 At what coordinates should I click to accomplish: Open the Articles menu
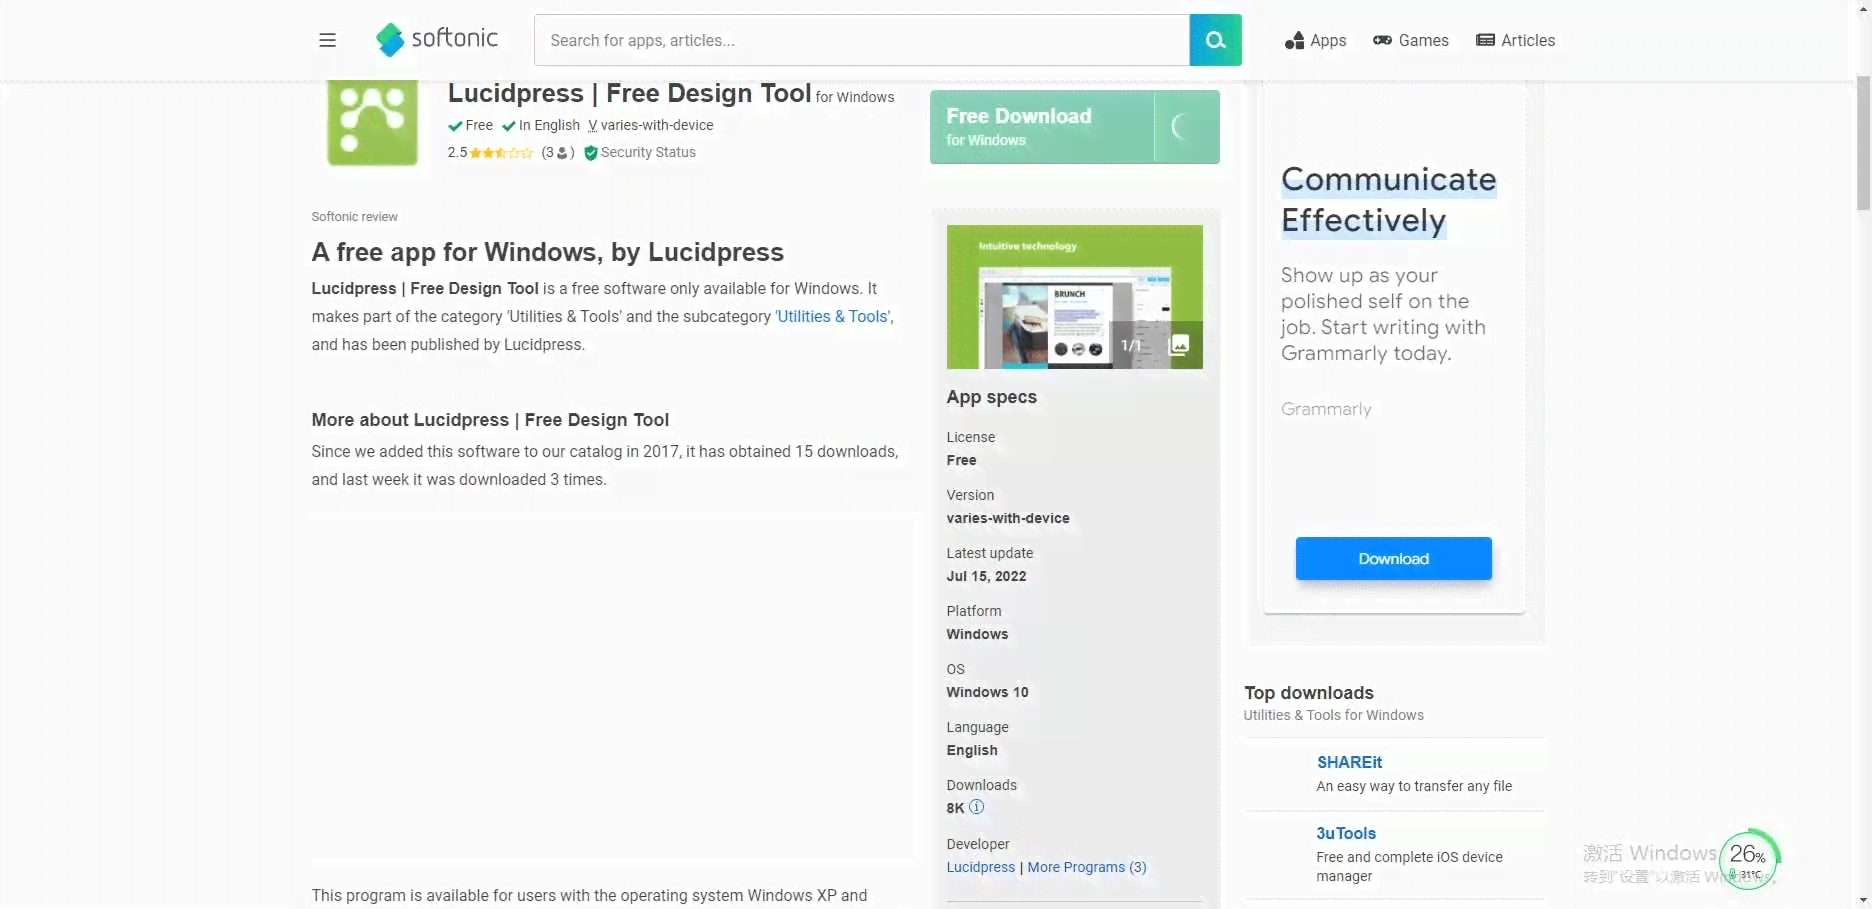click(x=1516, y=40)
